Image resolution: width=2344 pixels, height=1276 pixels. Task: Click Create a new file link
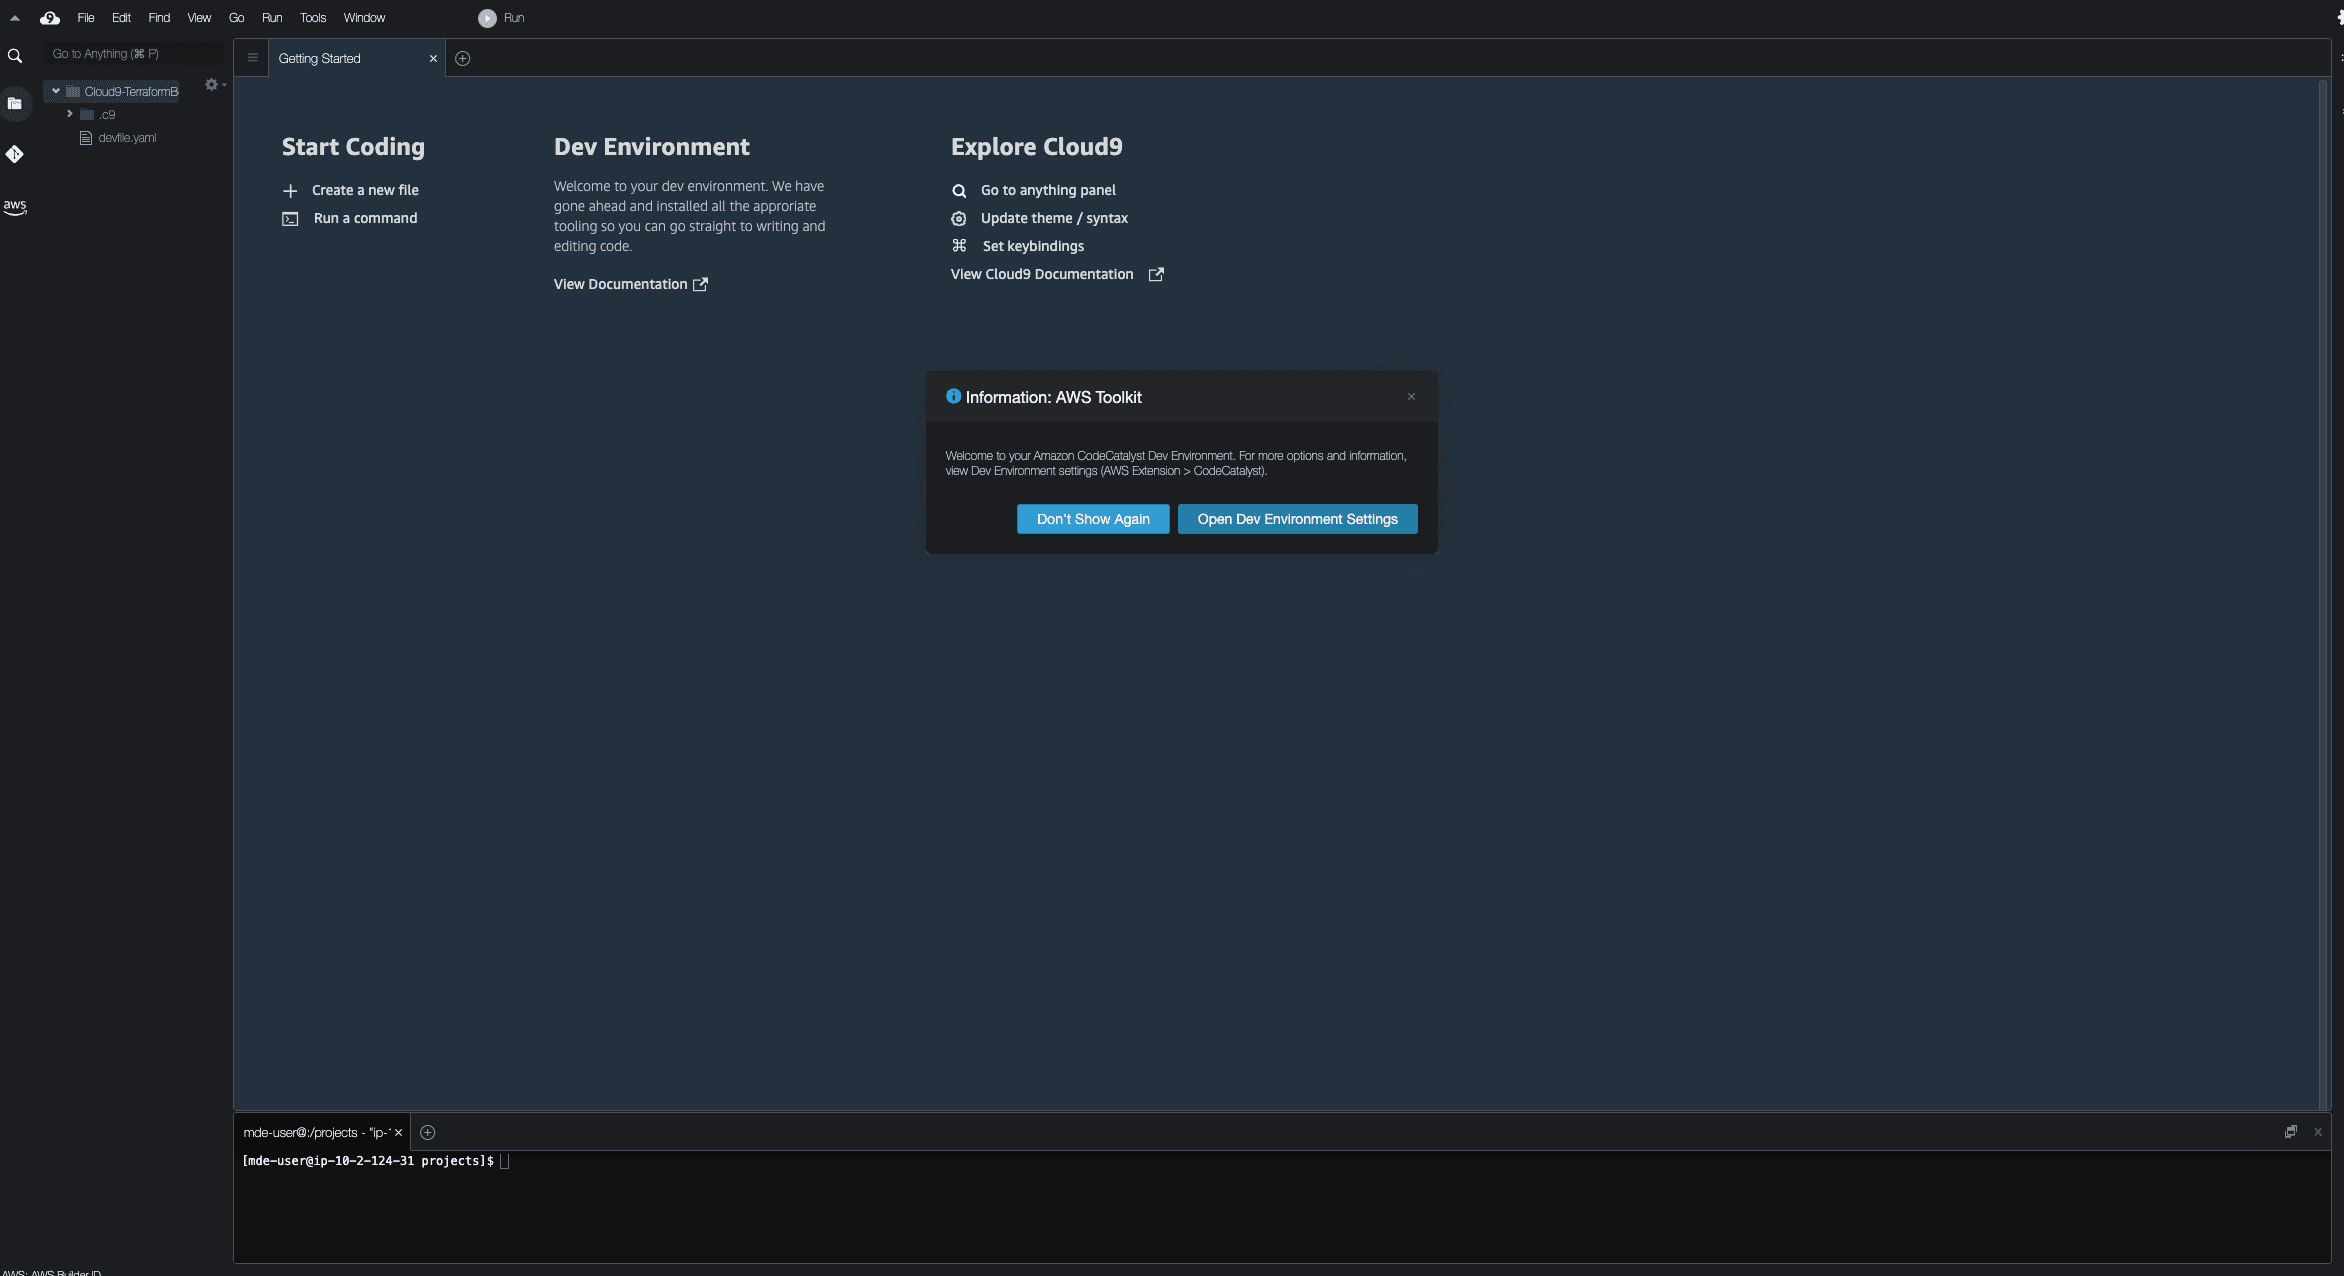coord(365,190)
